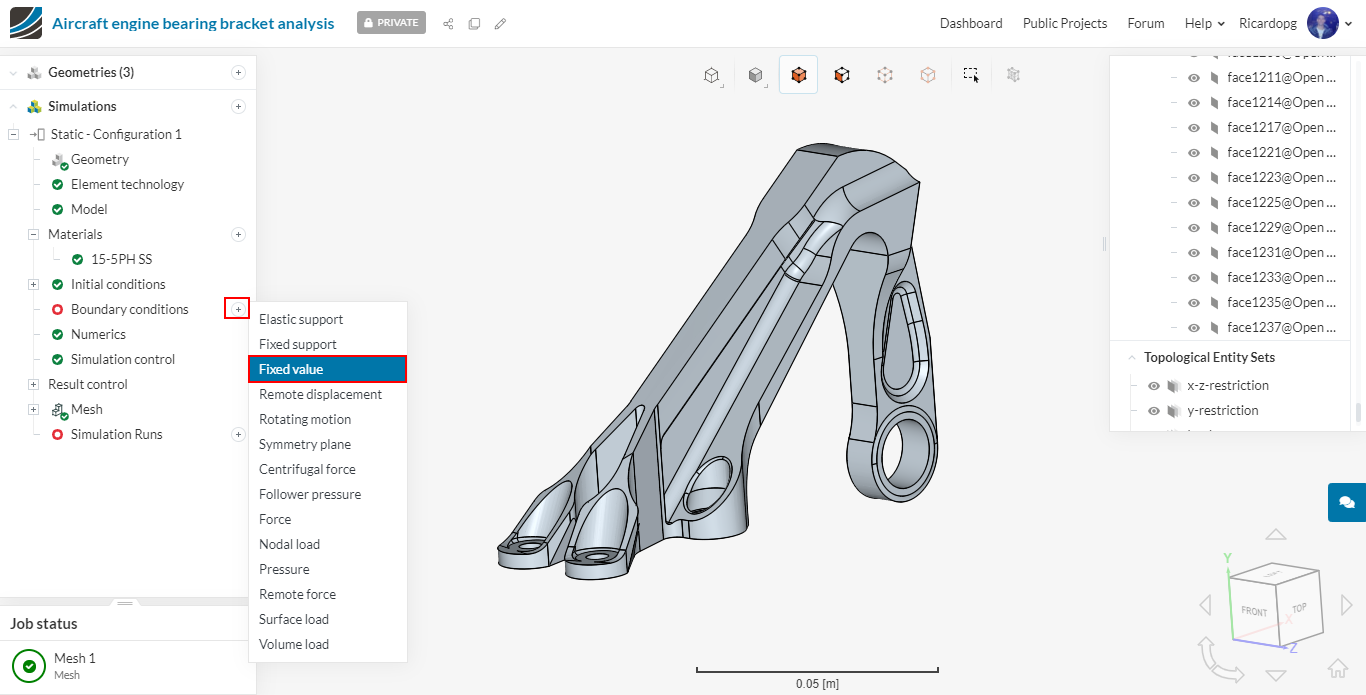Go to the Dashboard link

tap(970, 23)
